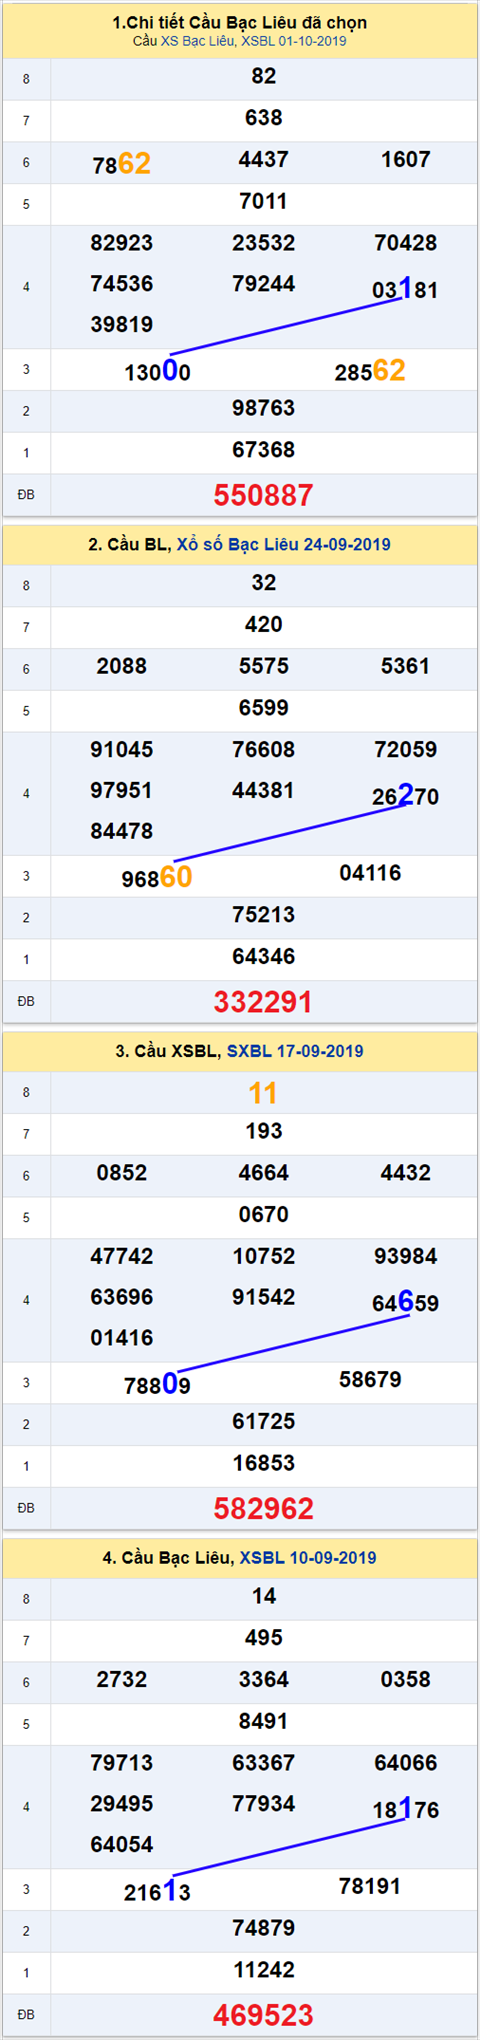This screenshot has width=480, height=2040.
Task: Click number 96860 with orange digits
Action: (157, 878)
